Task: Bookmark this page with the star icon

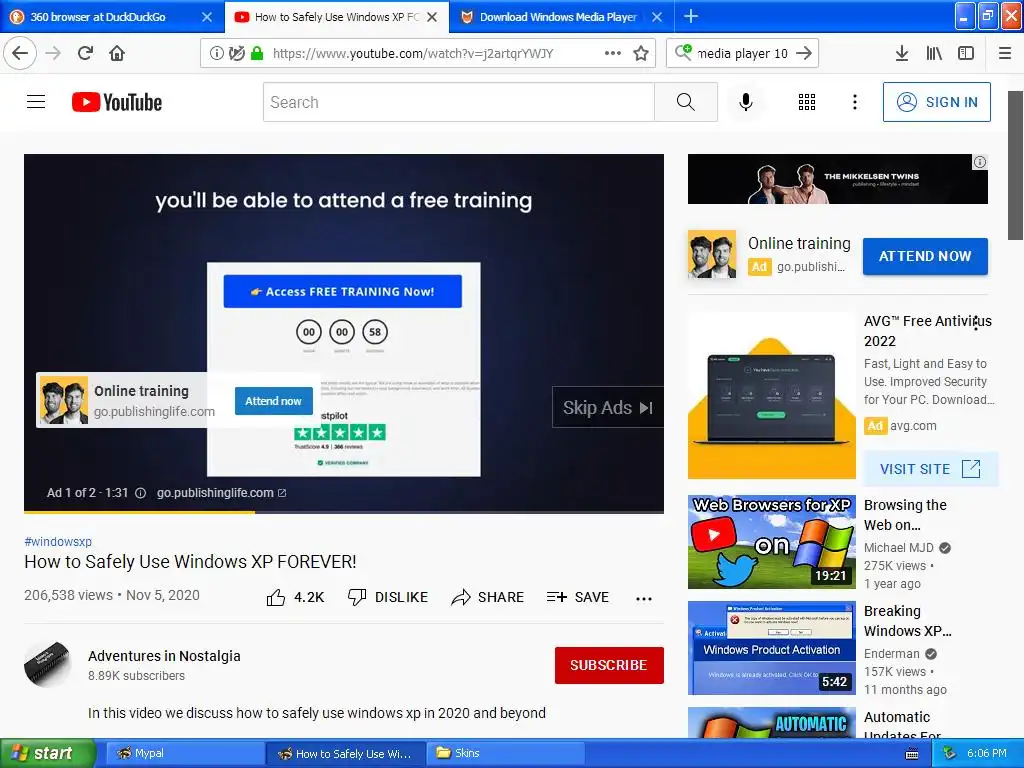Action: pos(641,54)
